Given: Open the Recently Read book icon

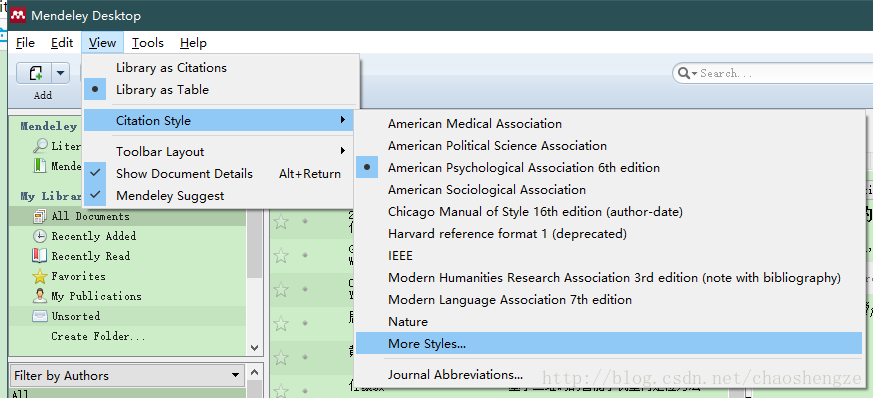Looking at the screenshot, I should pos(40,256).
